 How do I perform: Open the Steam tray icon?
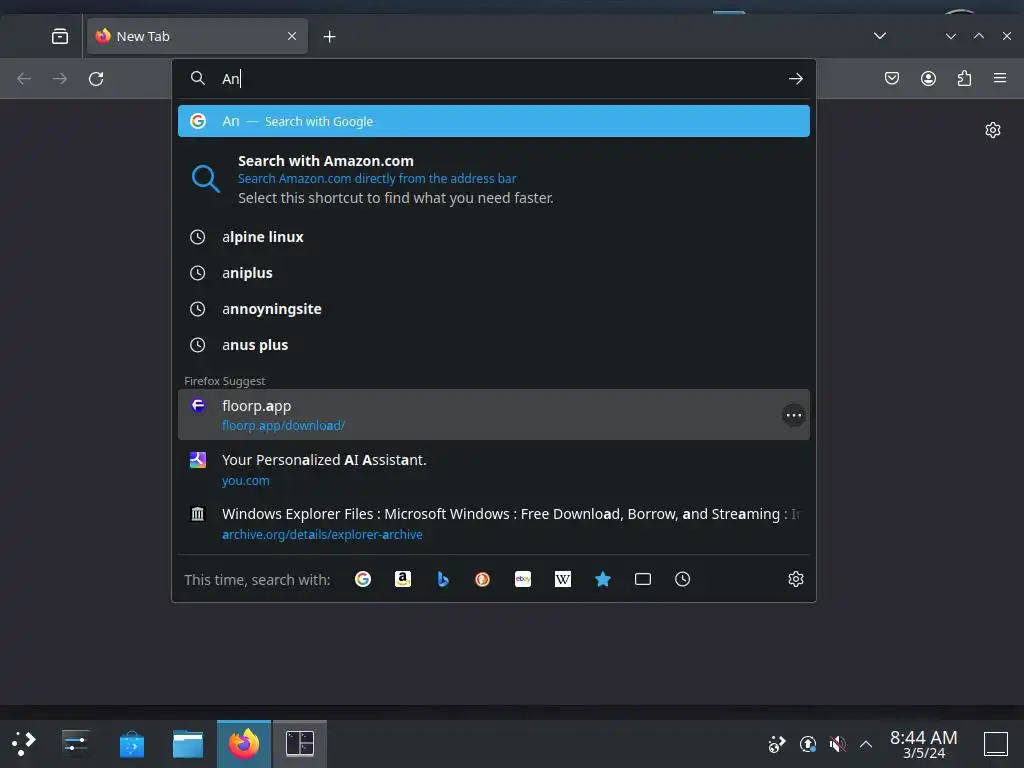click(x=776, y=744)
